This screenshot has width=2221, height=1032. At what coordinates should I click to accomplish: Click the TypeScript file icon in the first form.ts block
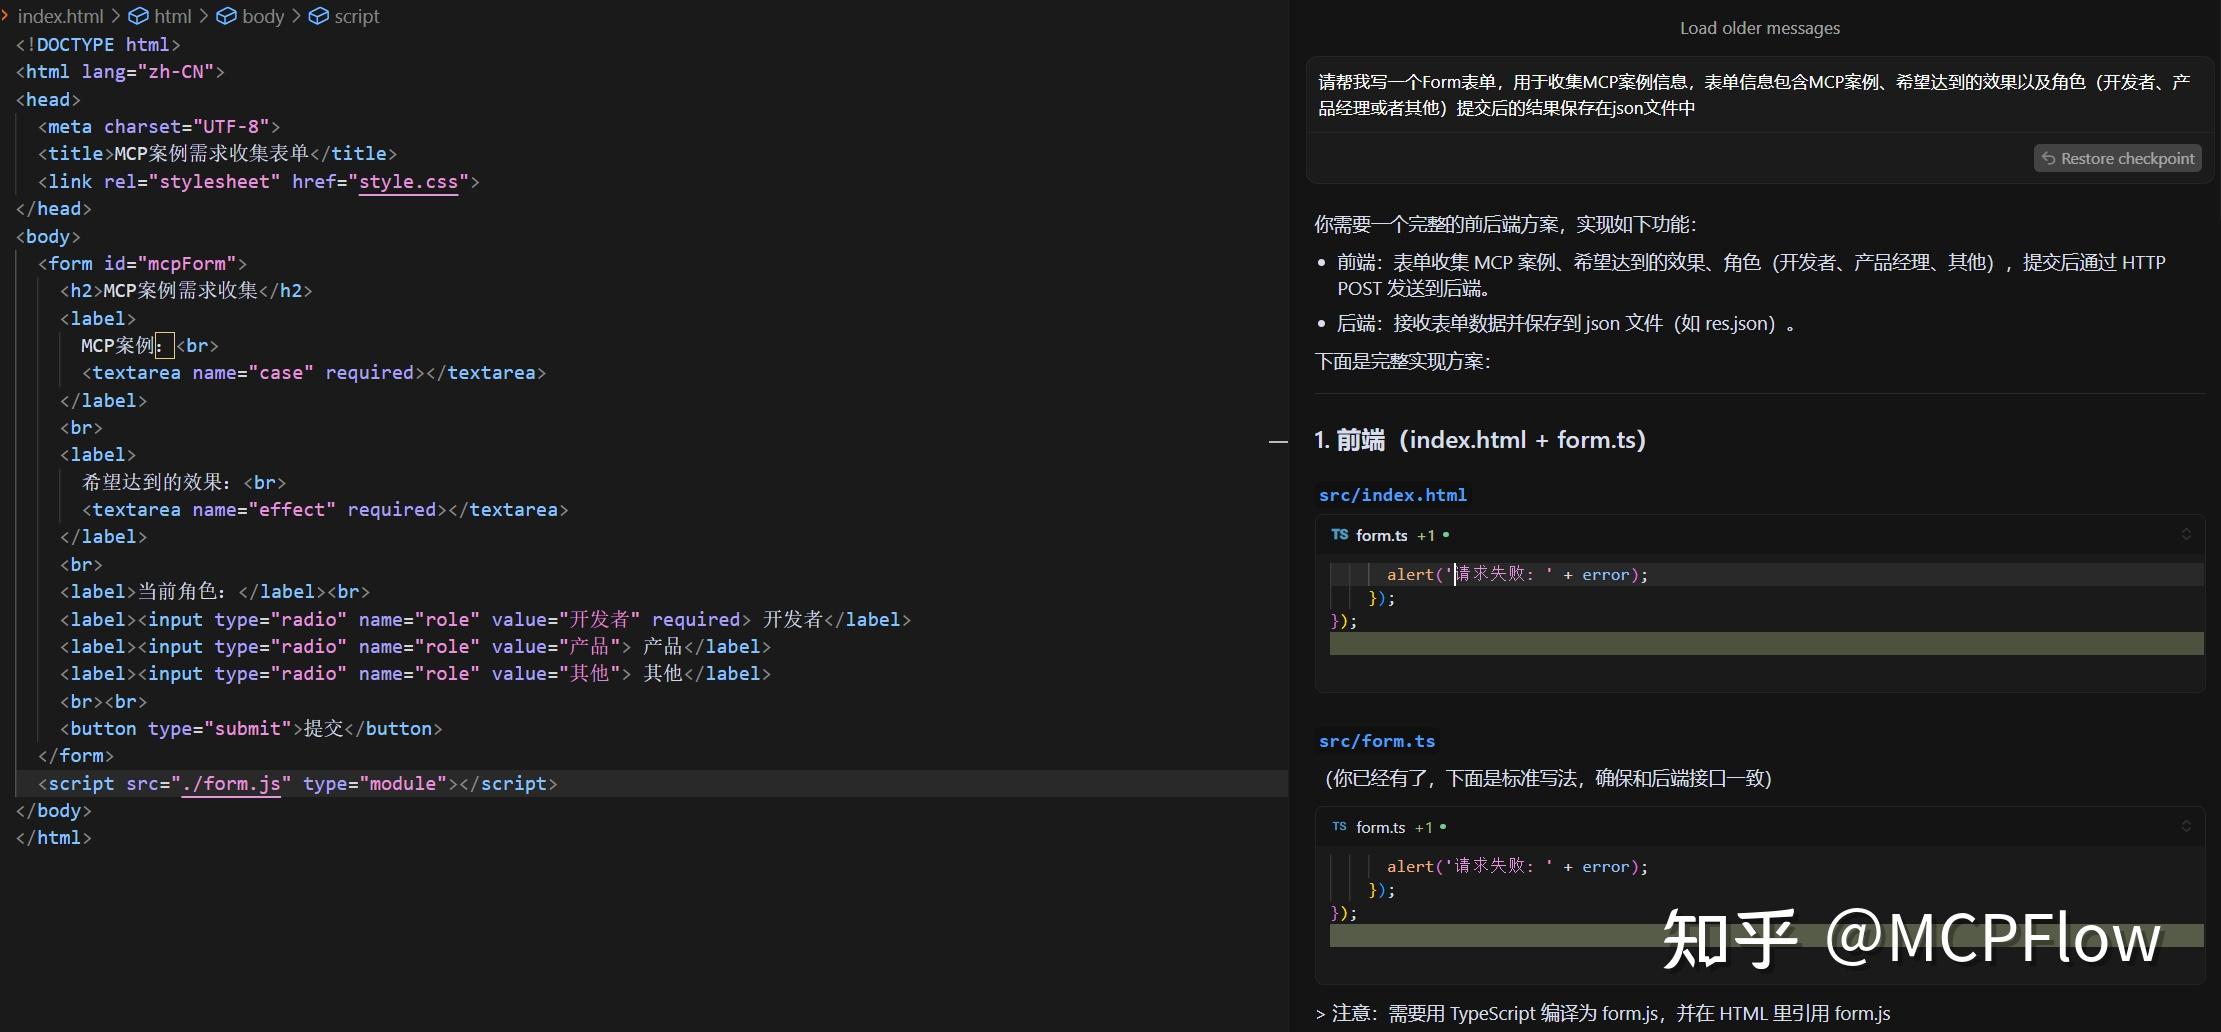tap(1340, 535)
